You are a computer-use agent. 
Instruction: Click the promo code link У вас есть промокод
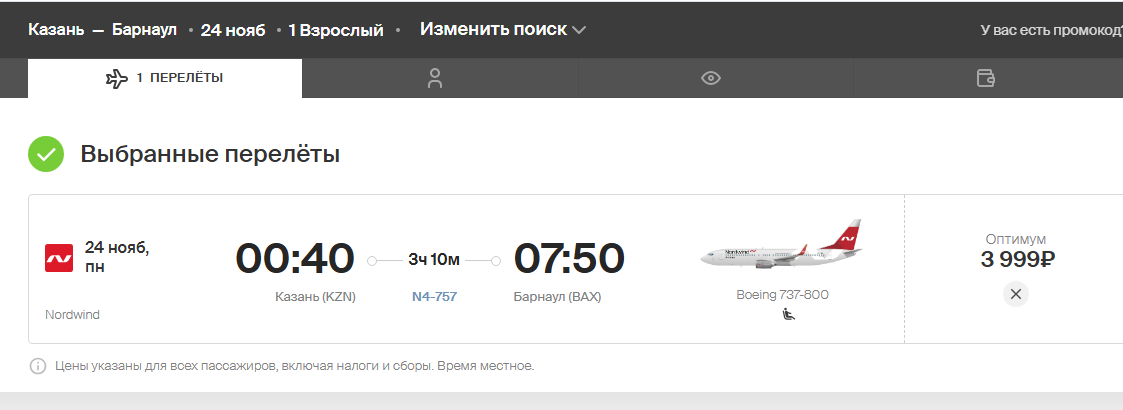tap(1051, 30)
